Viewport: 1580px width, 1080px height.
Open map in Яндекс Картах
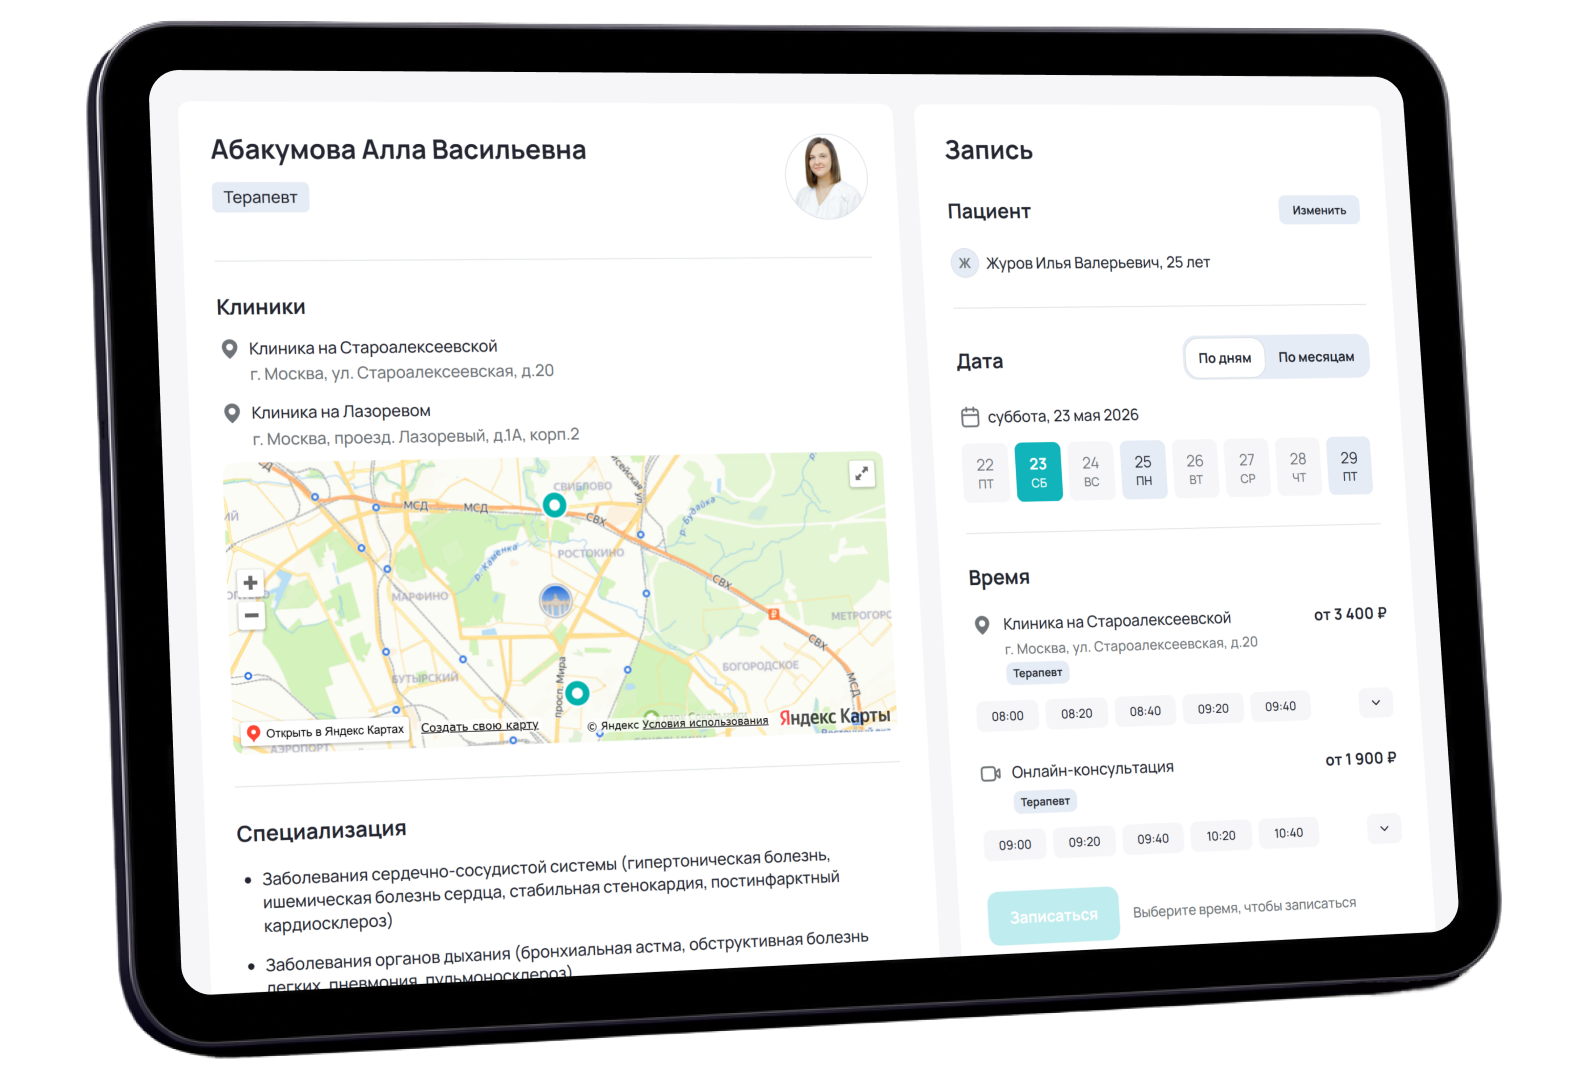tap(325, 731)
